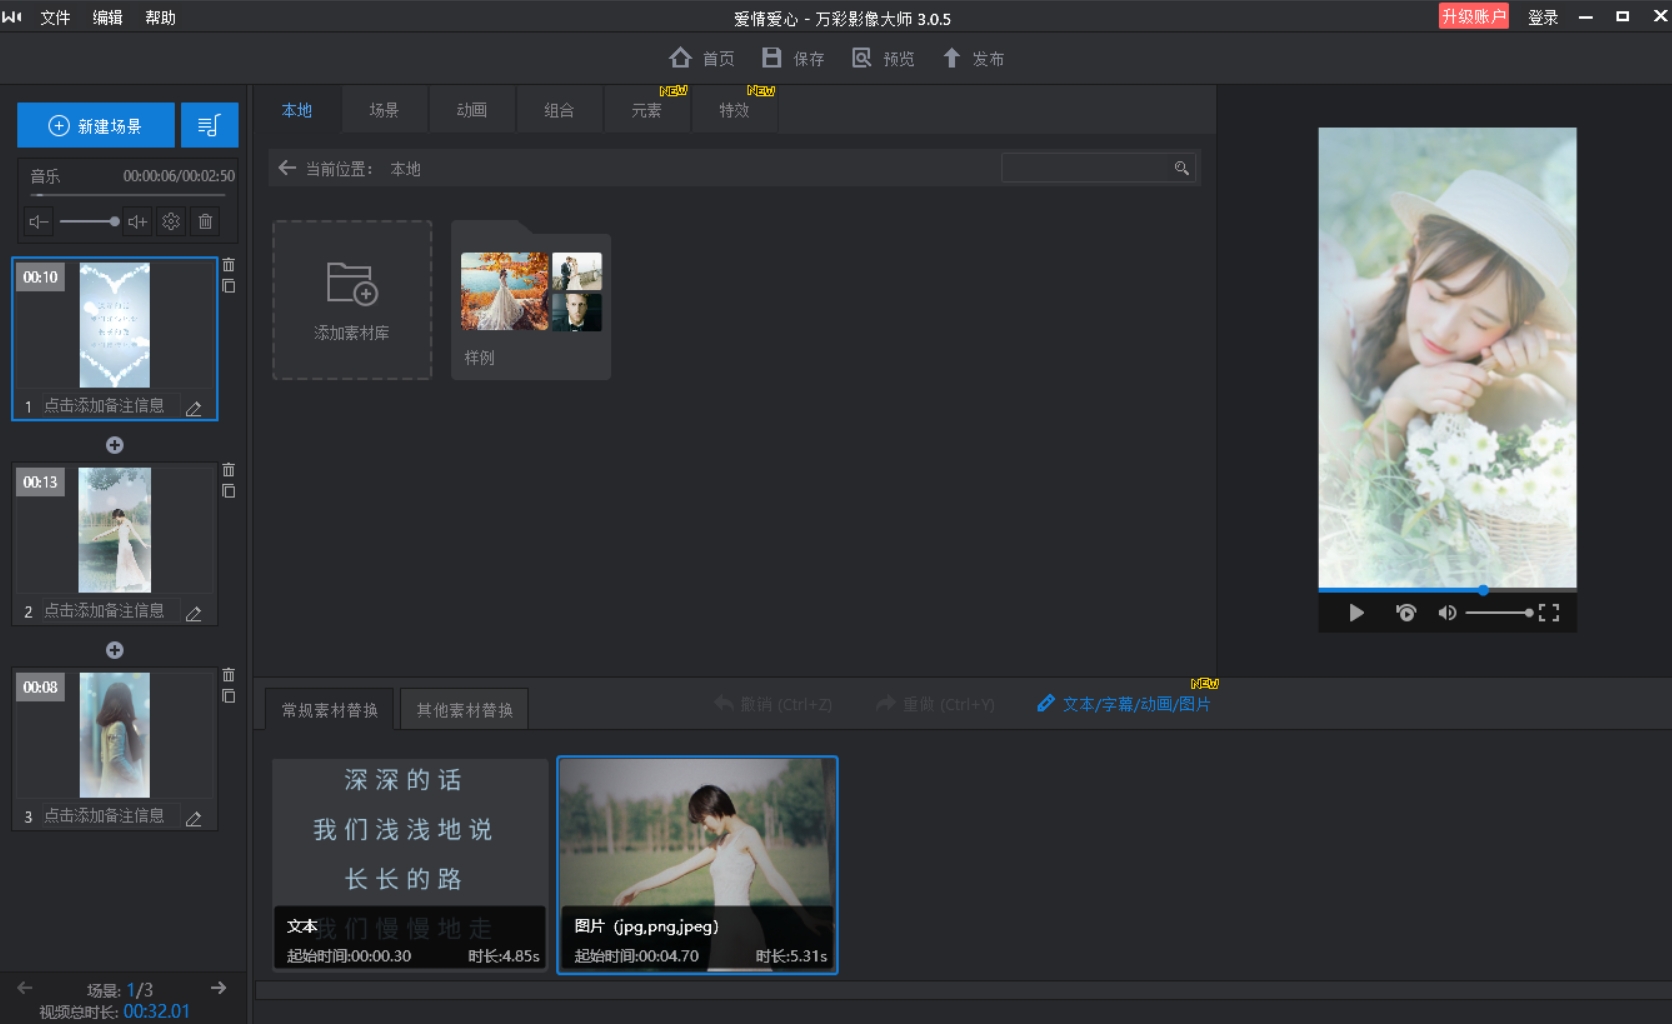
Task: Duplicate scene 1 with the copy icon
Action: [229, 286]
